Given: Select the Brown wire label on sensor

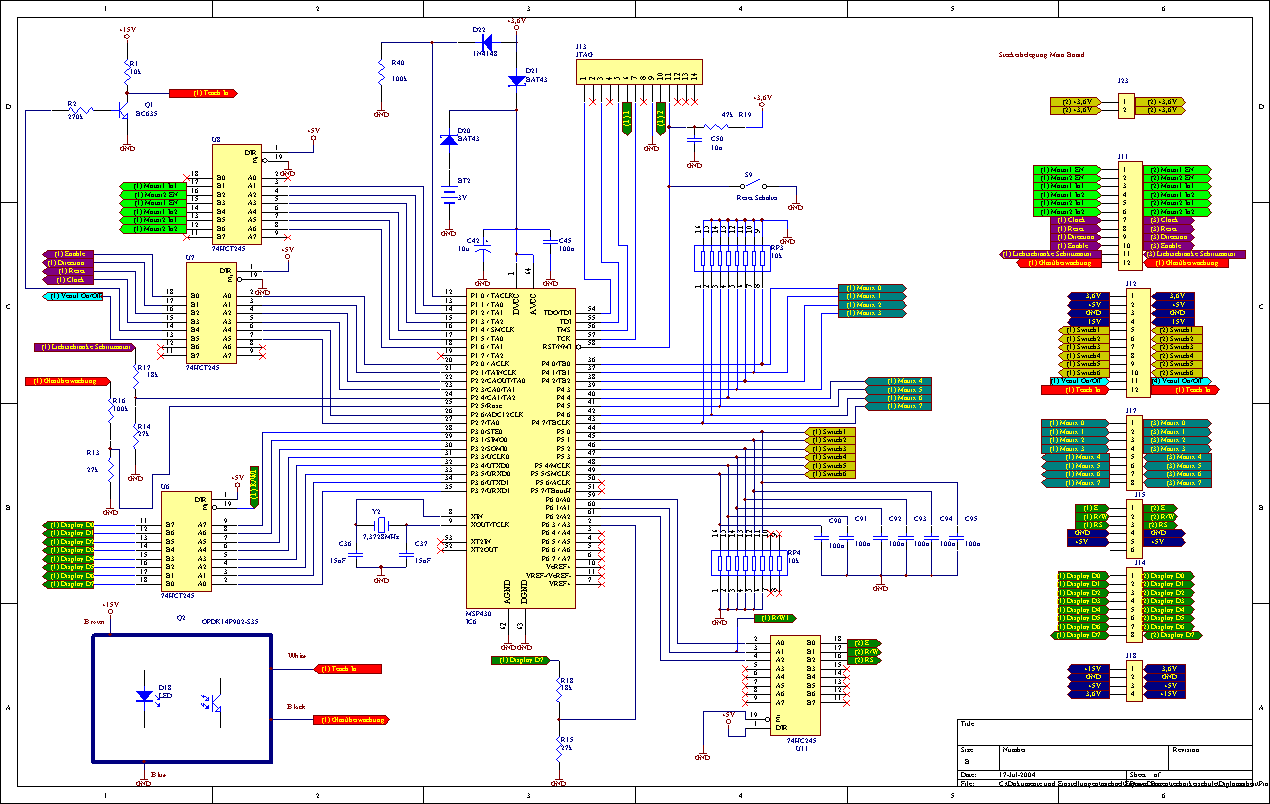Looking at the screenshot, I should 95,622.
